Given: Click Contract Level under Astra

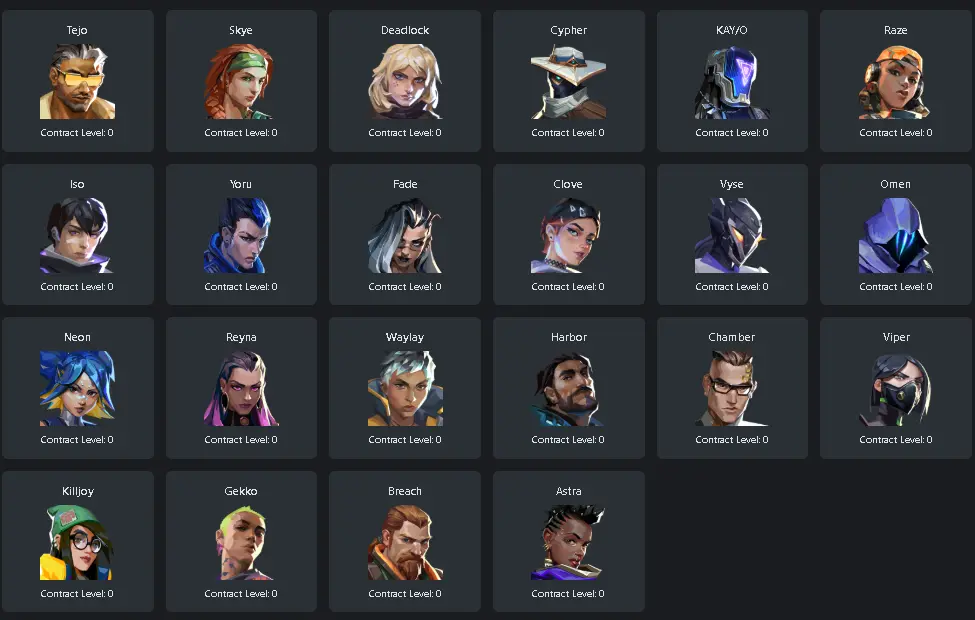Looking at the screenshot, I should click(568, 594).
